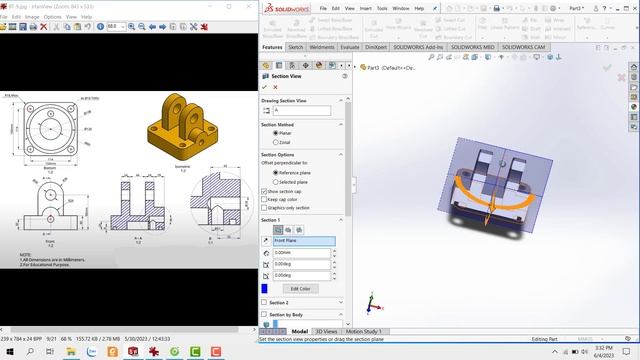Go to previous image in IrfanView
Screen dimensions: 640x360
152,27
